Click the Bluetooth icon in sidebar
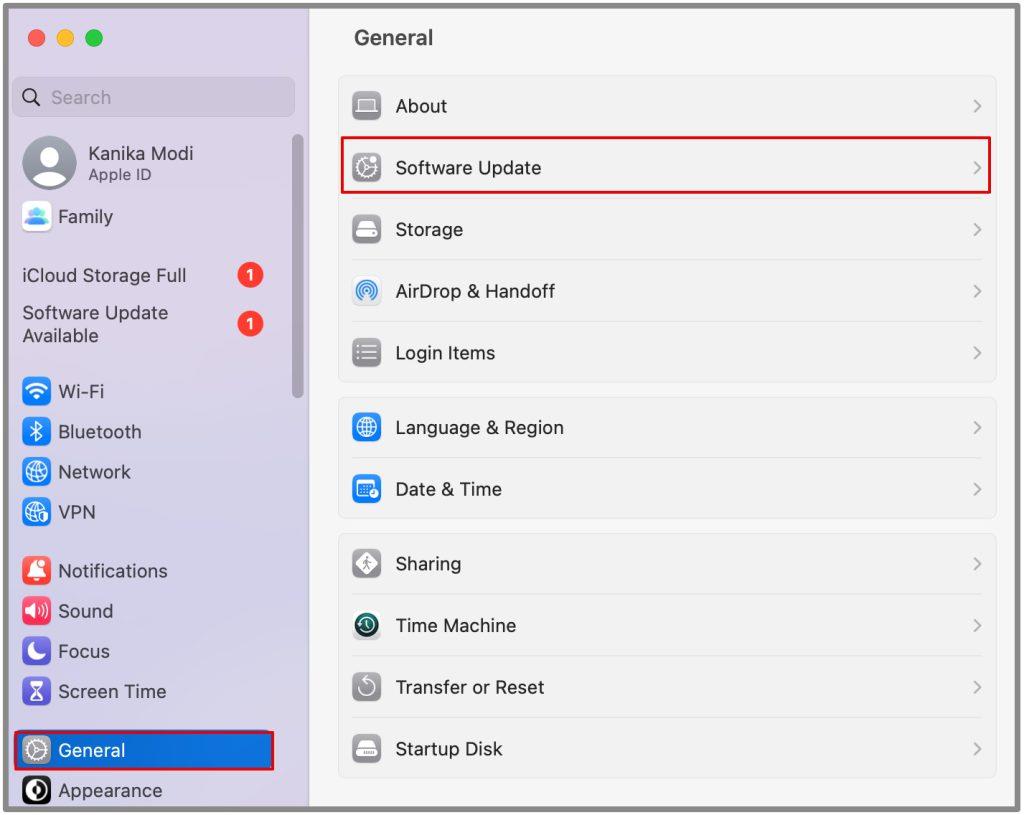This screenshot has width=1024, height=815. tap(37, 432)
